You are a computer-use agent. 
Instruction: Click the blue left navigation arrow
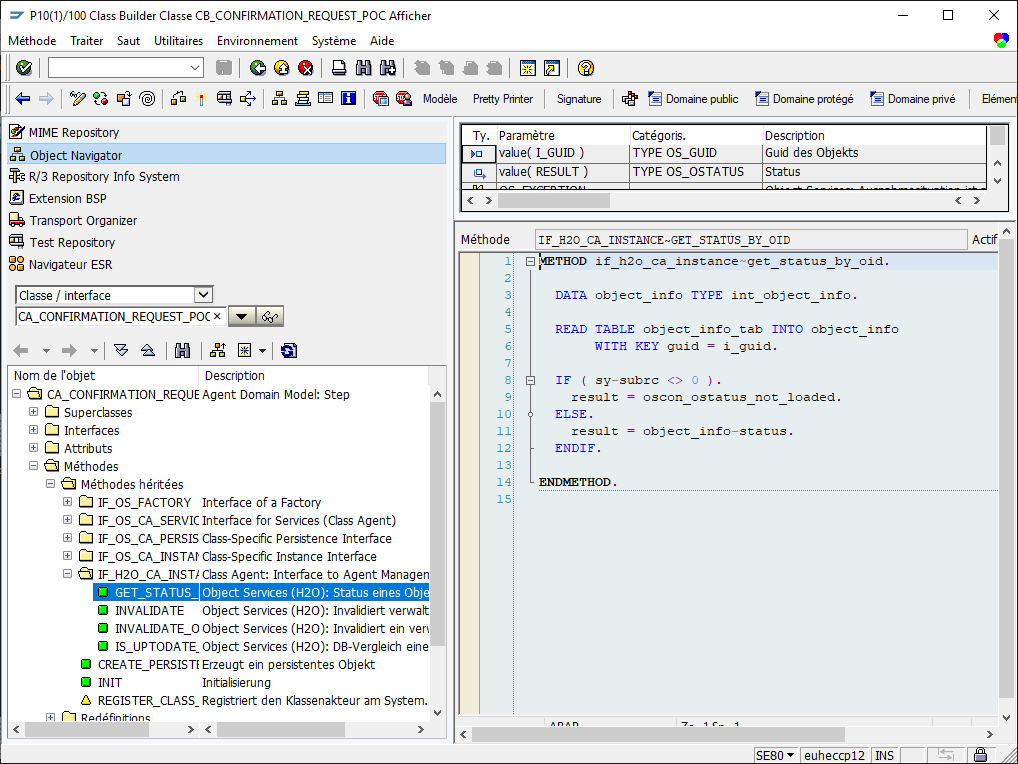pos(23,99)
